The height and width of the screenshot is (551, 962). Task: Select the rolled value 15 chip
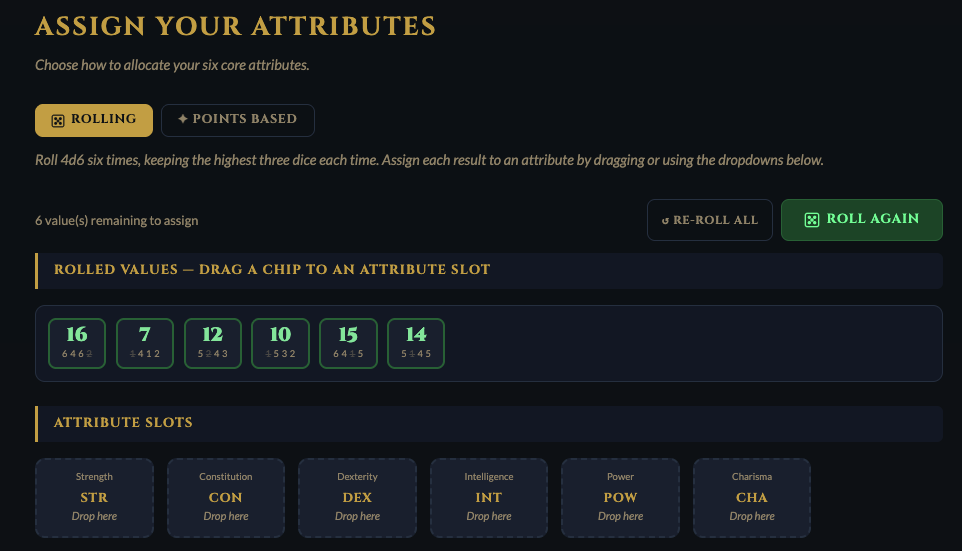point(348,343)
